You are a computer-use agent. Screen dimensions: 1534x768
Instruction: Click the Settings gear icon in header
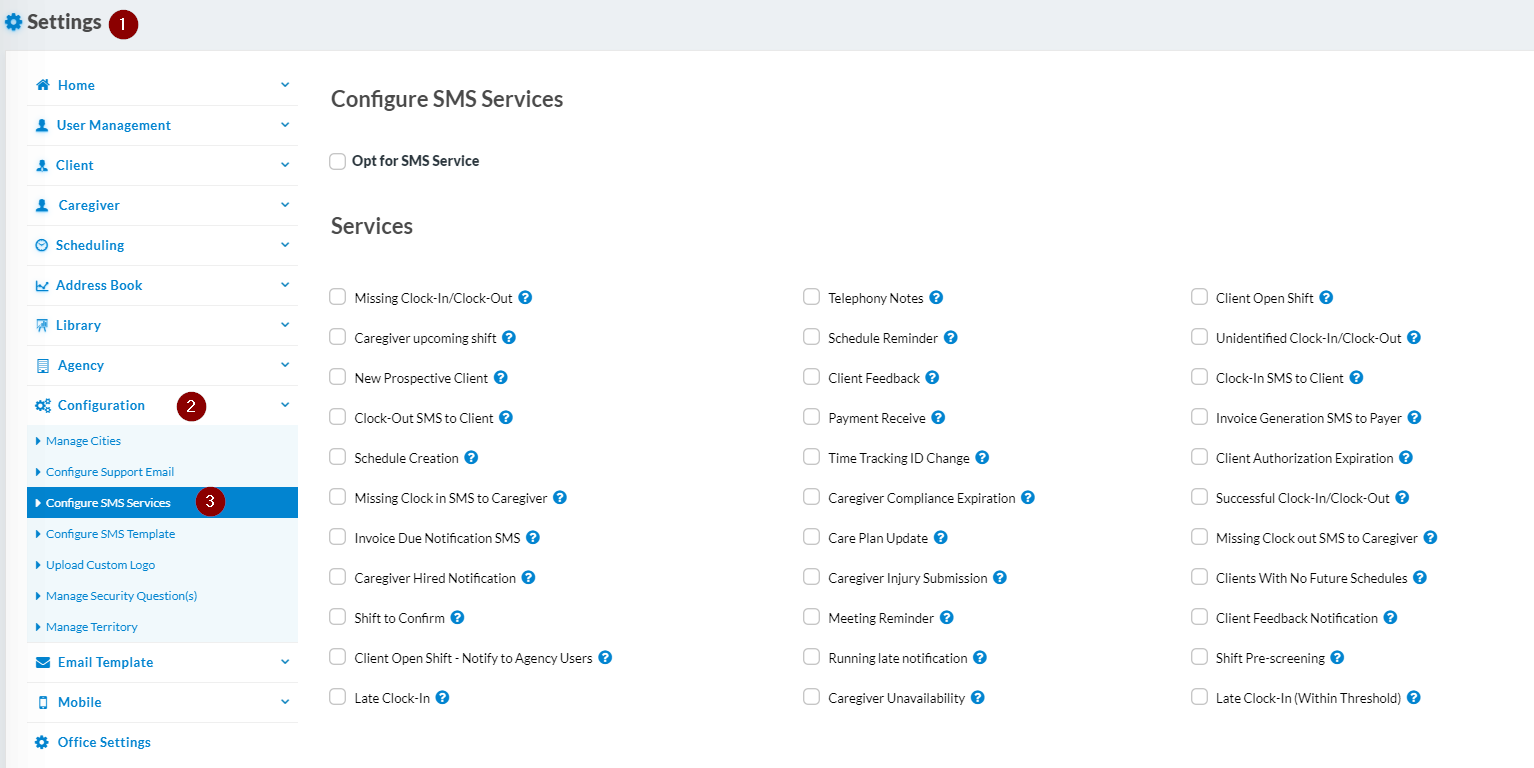pyautogui.click(x=14, y=22)
